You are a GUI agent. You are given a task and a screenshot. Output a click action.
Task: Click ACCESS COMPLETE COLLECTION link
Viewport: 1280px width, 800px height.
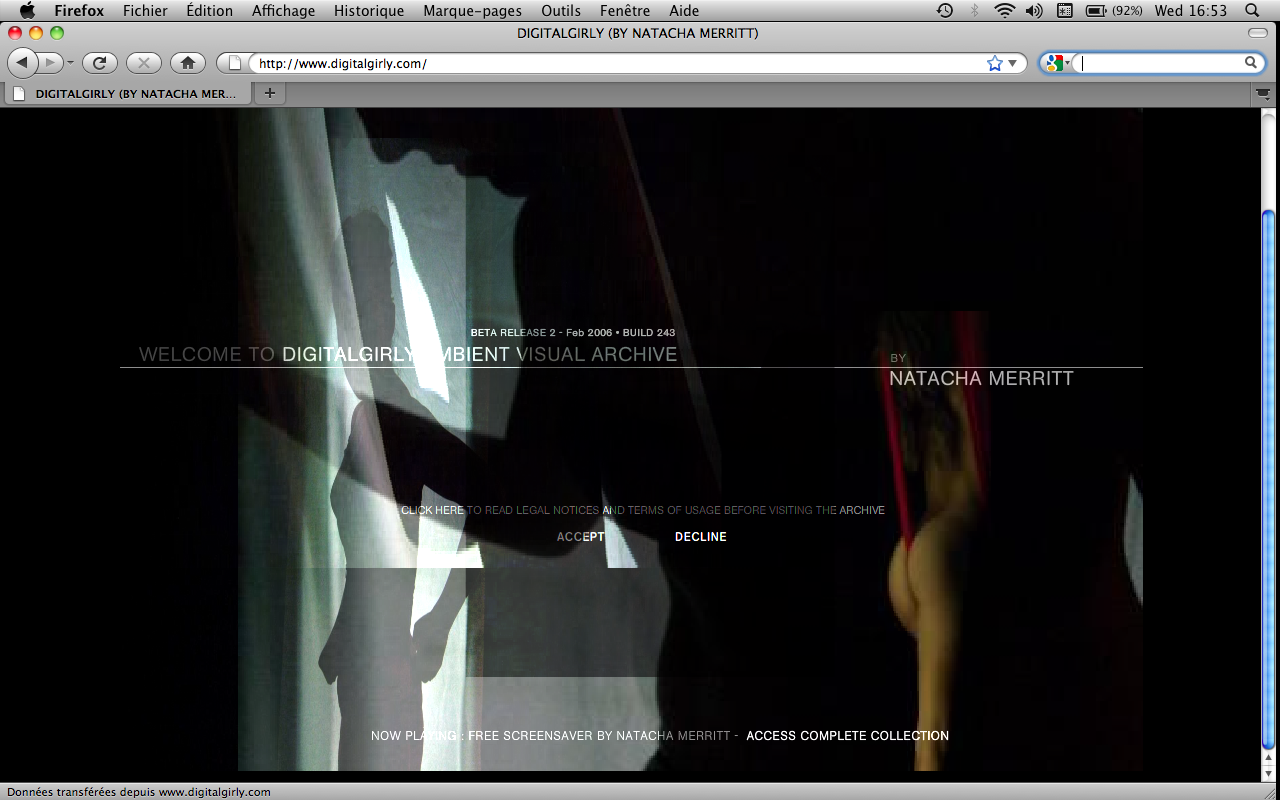coord(848,736)
